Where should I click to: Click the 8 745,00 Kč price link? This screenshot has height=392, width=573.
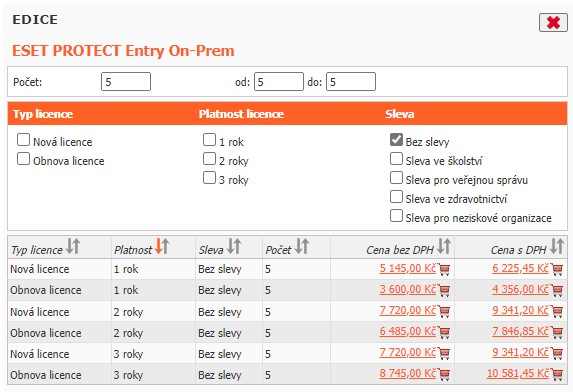click(407, 373)
